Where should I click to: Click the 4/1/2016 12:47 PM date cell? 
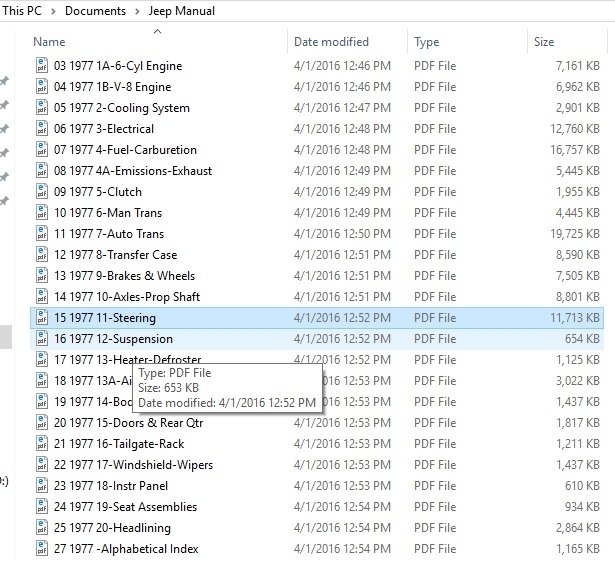point(342,107)
